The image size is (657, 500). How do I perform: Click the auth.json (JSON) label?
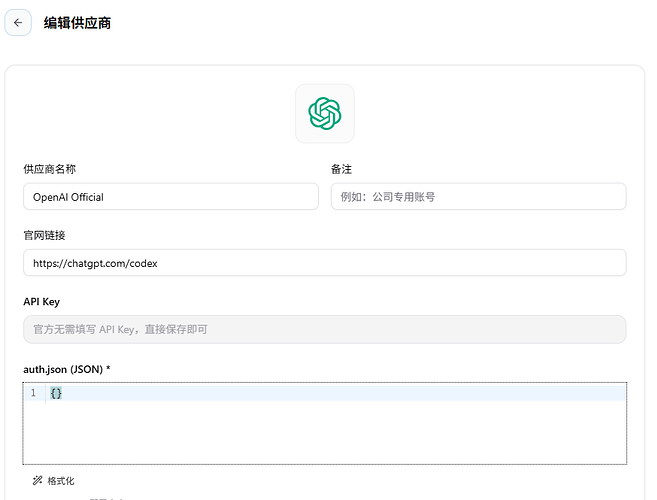coord(67,369)
